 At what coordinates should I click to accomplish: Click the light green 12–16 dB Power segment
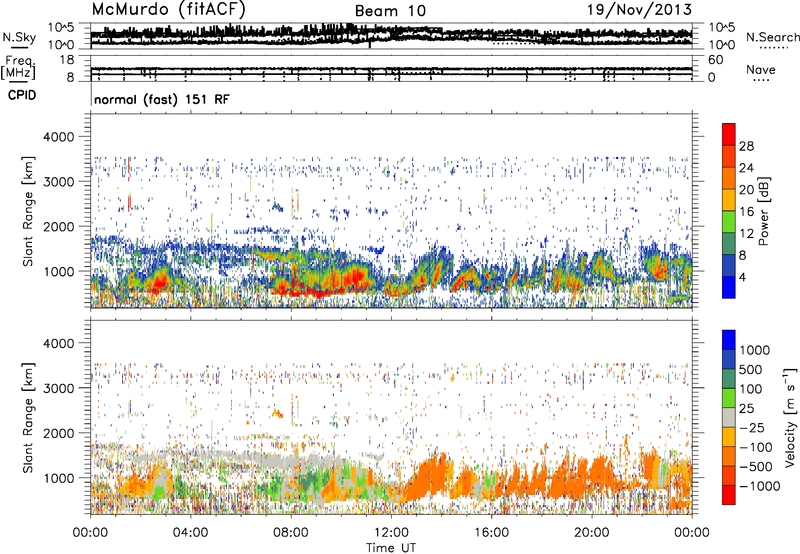729,222
